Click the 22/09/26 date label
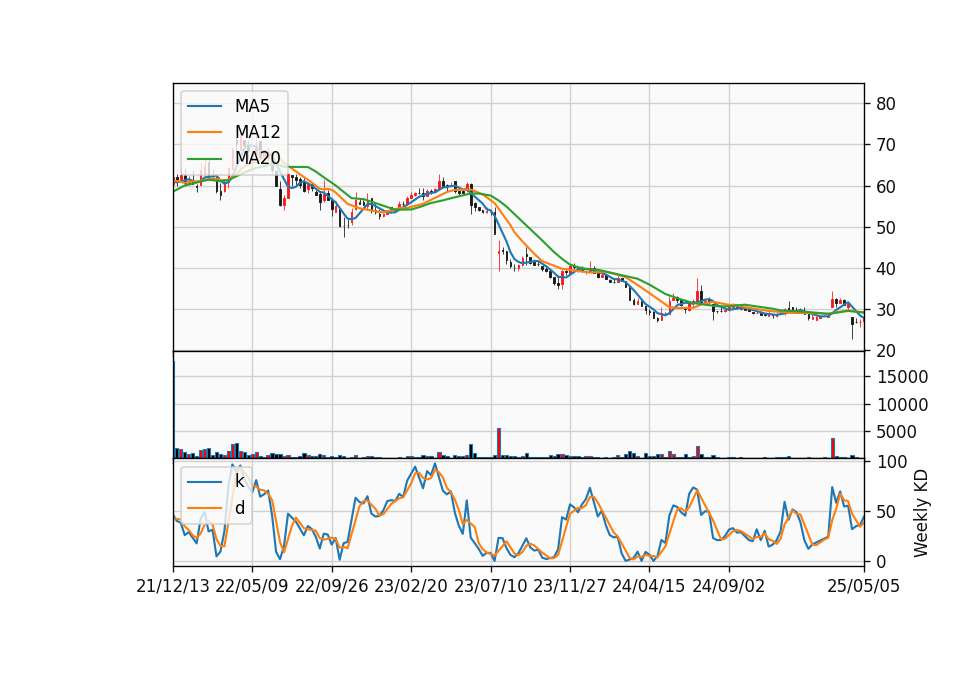Viewport: 960px width, 690px height. 332,586
